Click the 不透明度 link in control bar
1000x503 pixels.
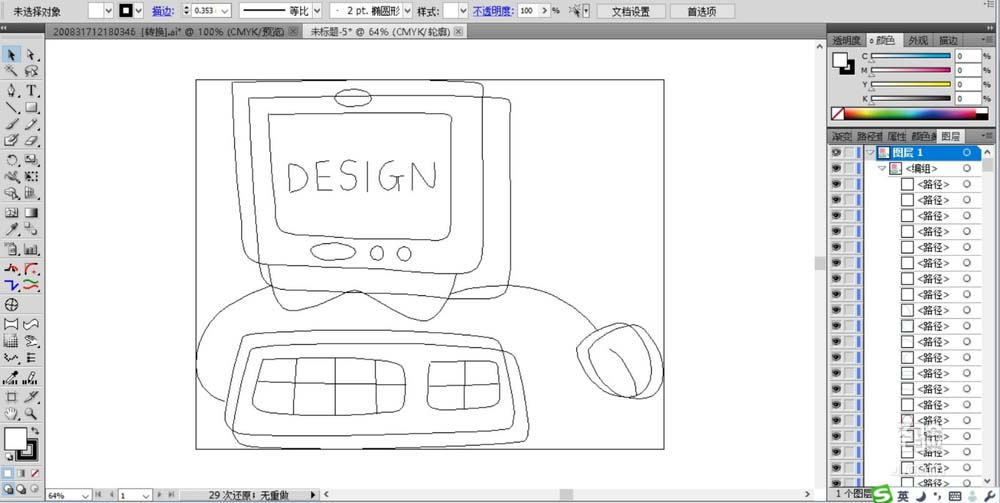[x=492, y=11]
